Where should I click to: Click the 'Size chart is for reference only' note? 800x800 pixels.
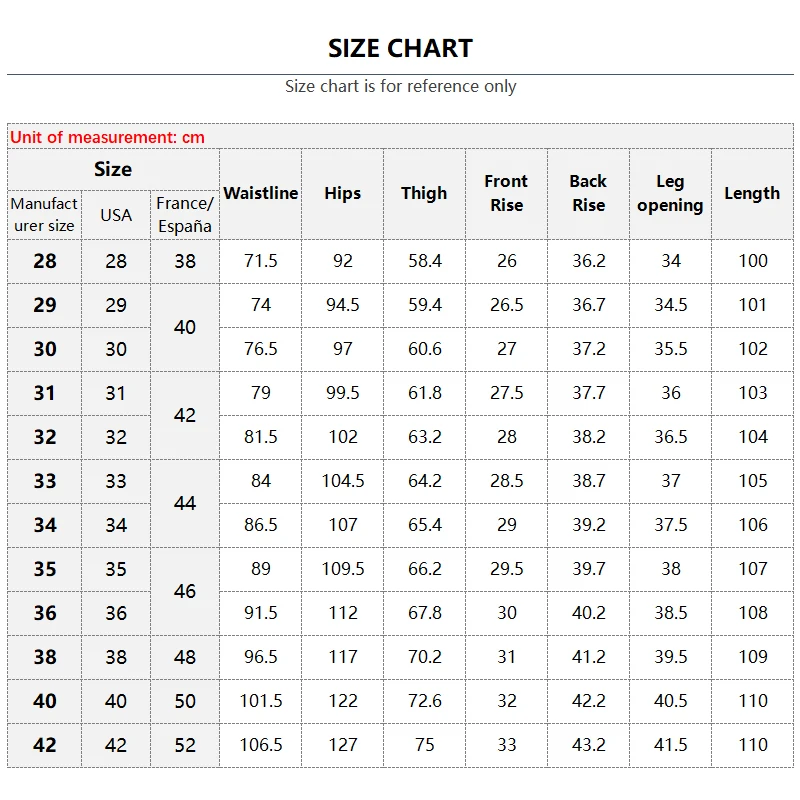tap(400, 86)
